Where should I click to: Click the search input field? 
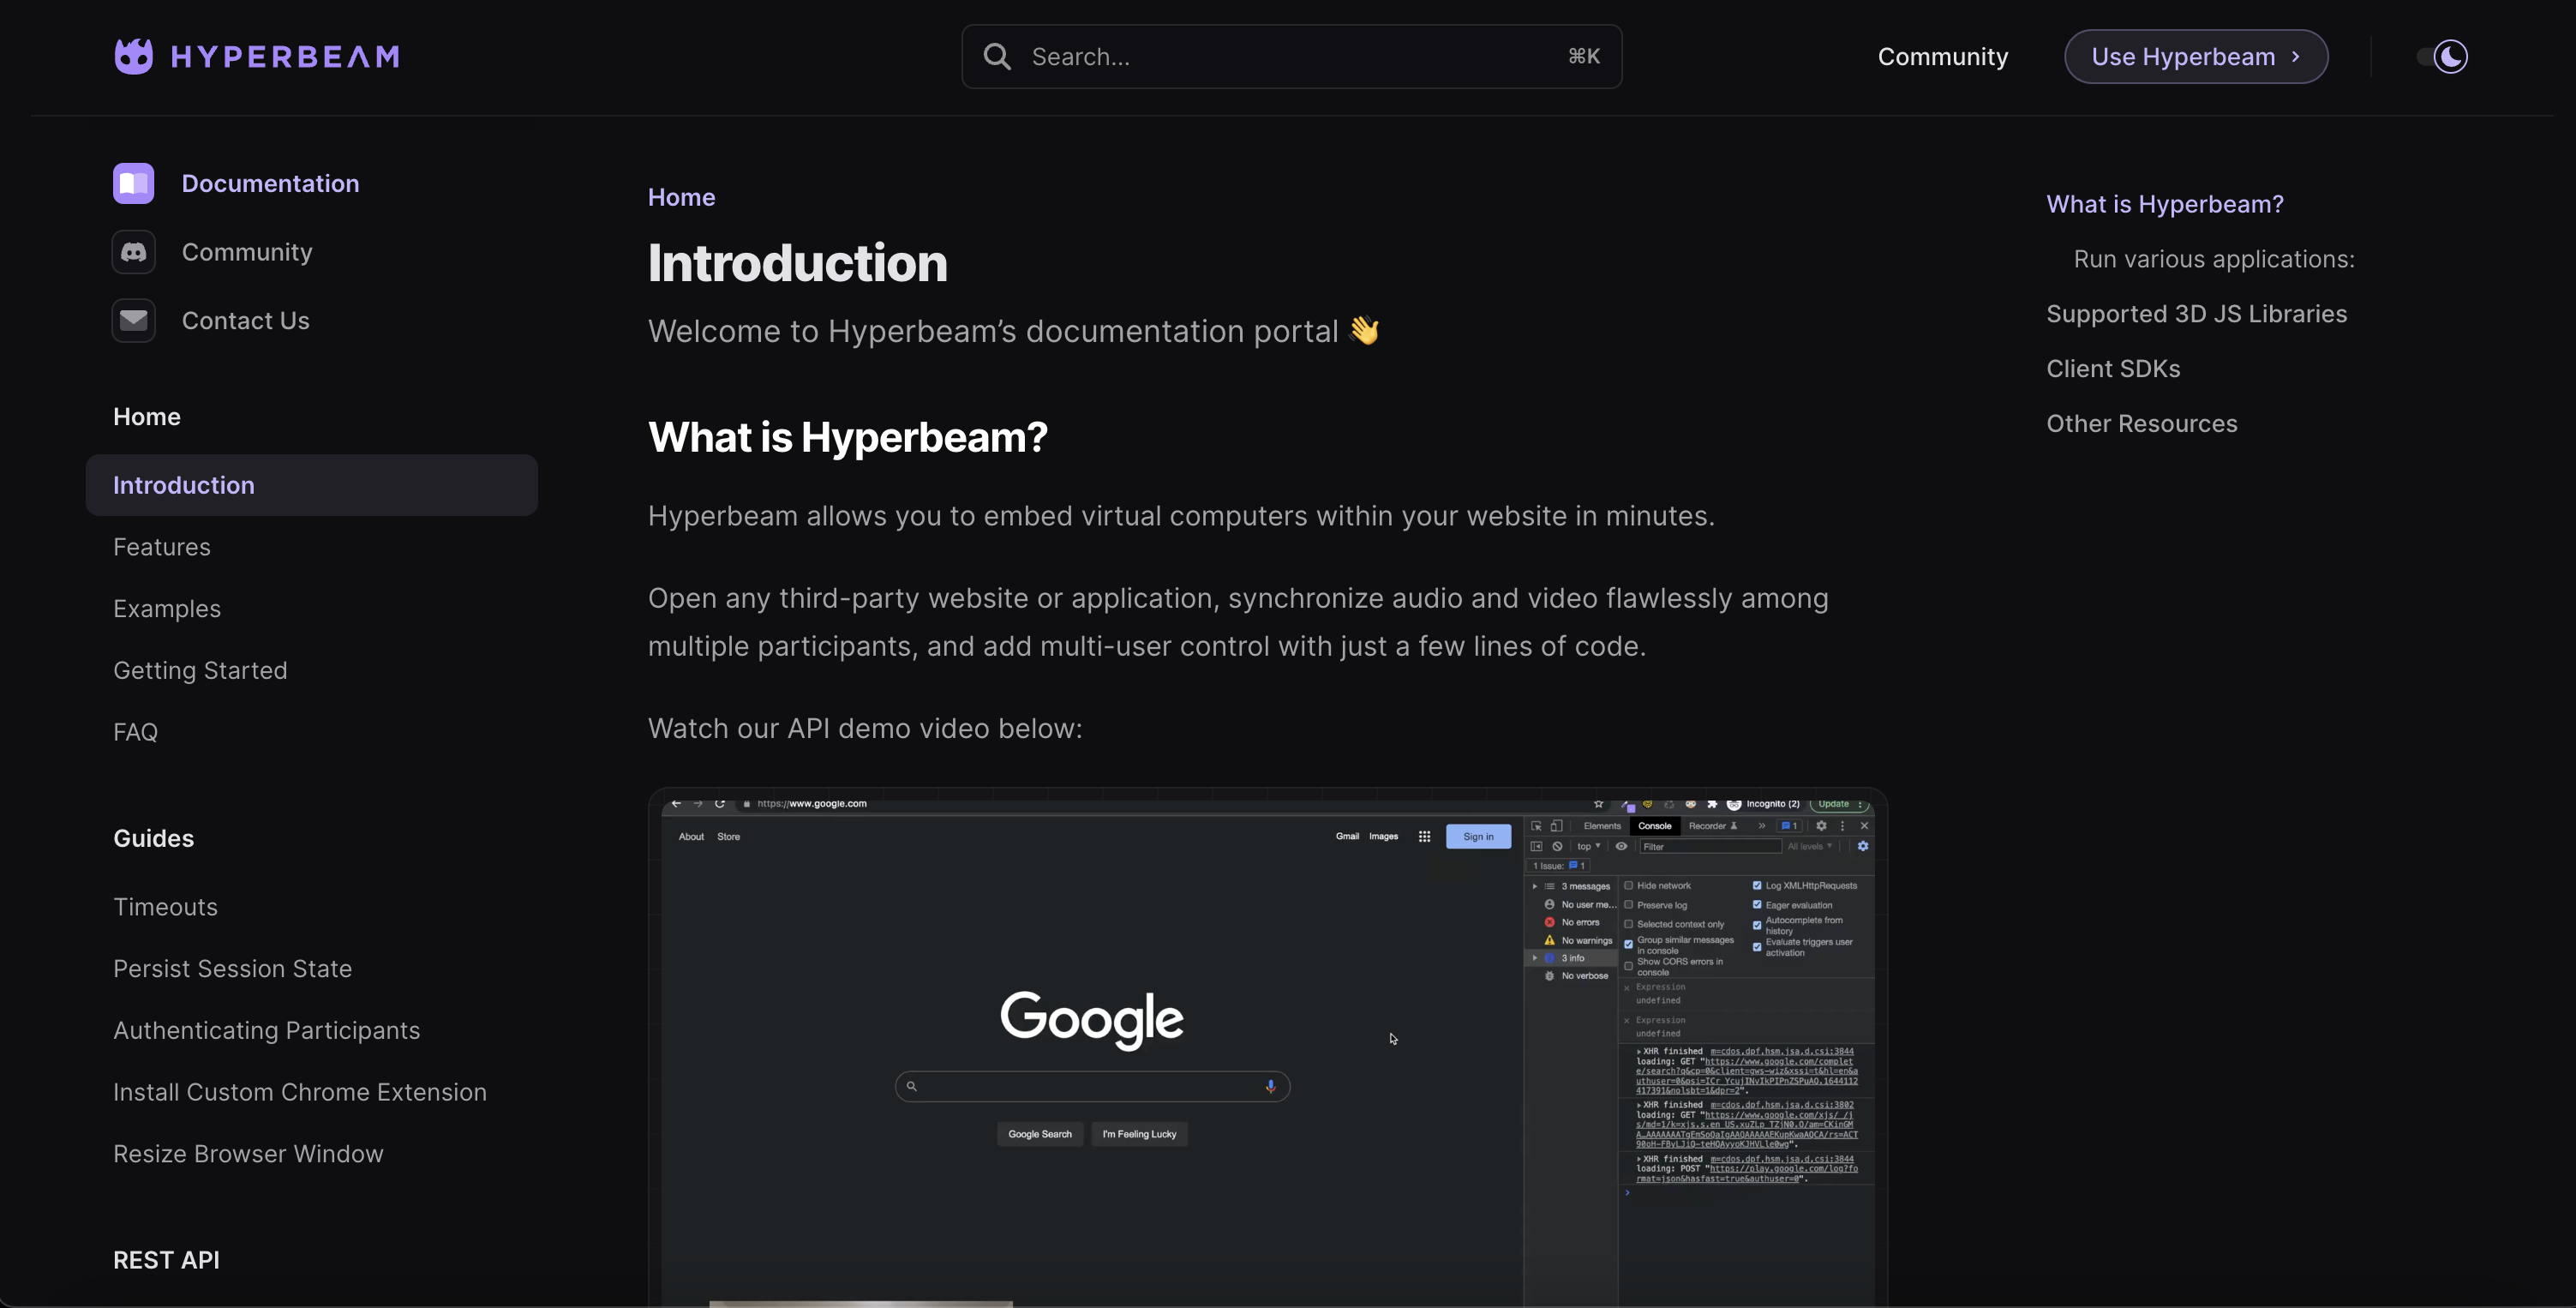click(1291, 57)
